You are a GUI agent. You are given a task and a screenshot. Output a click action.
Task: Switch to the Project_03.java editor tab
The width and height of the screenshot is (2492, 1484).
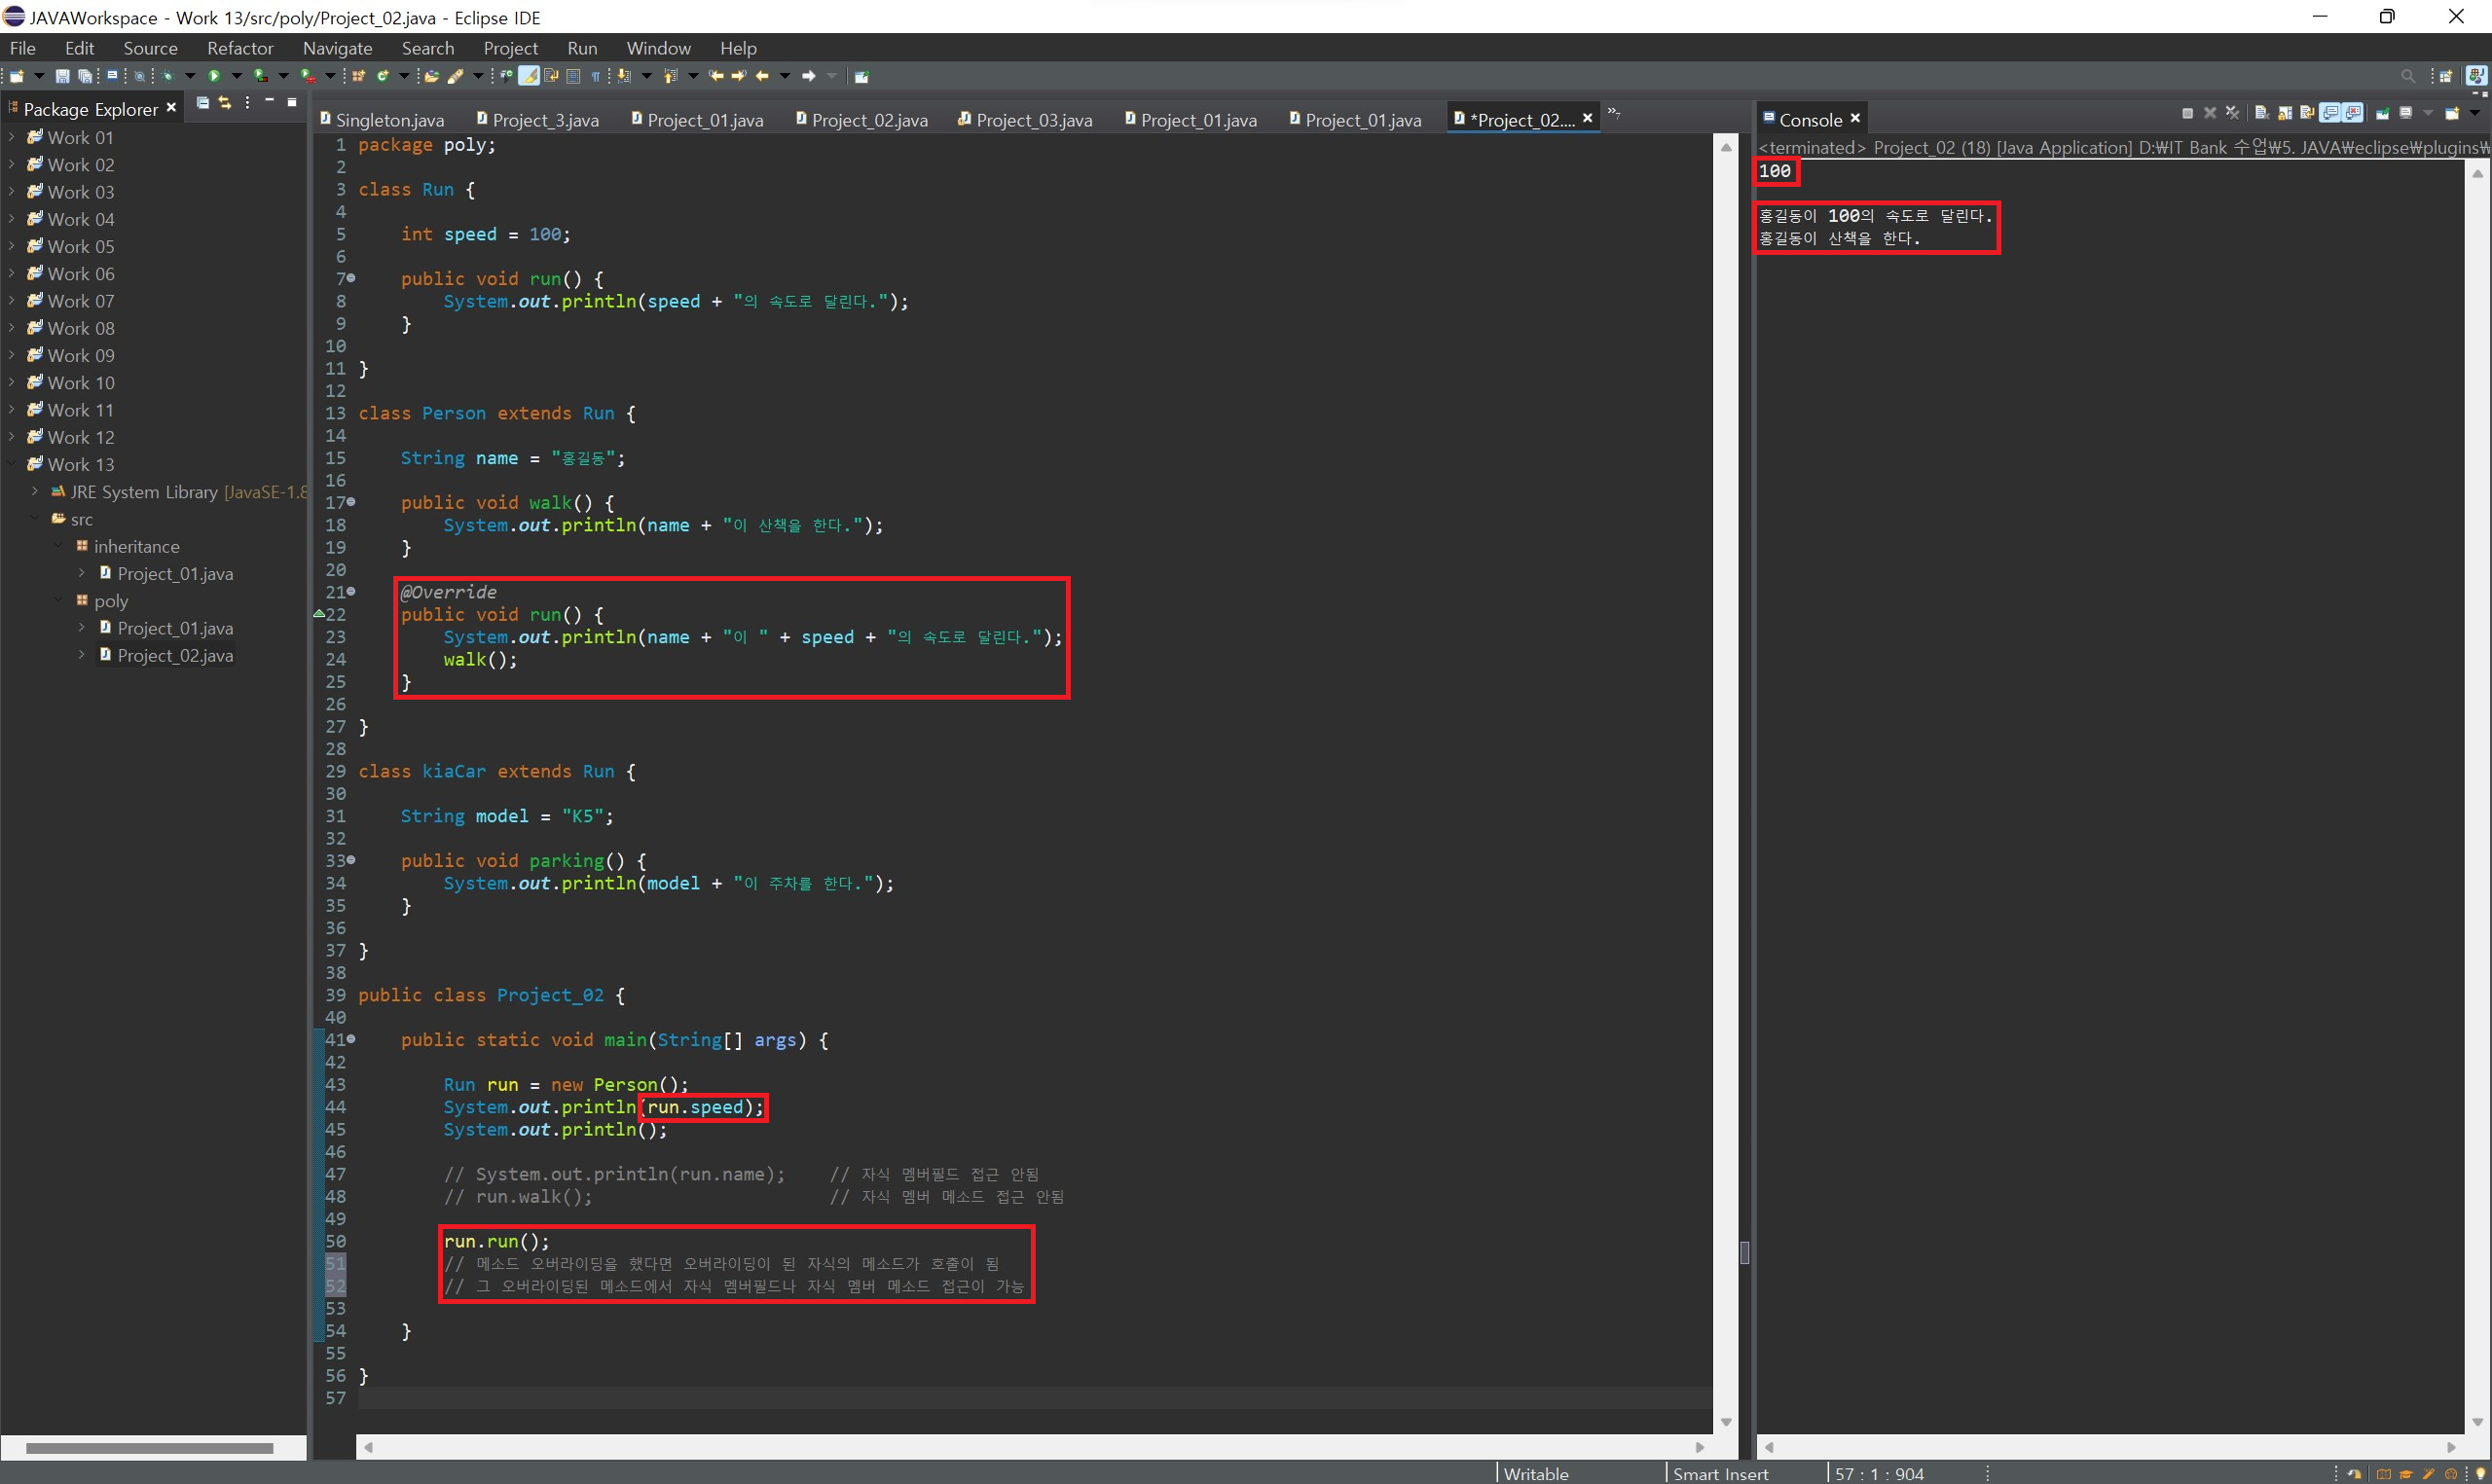click(x=1032, y=120)
